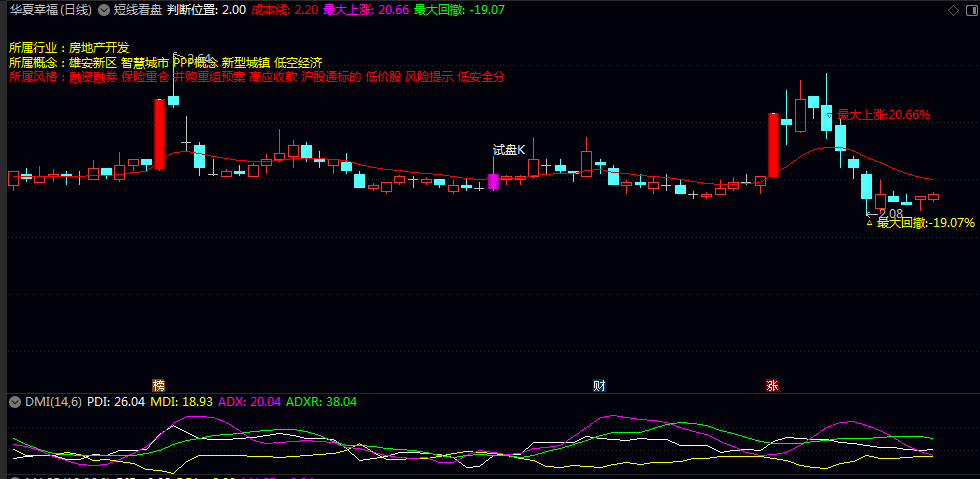Click the 财 event marker icon
The image size is (980, 479).
[x=599, y=385]
